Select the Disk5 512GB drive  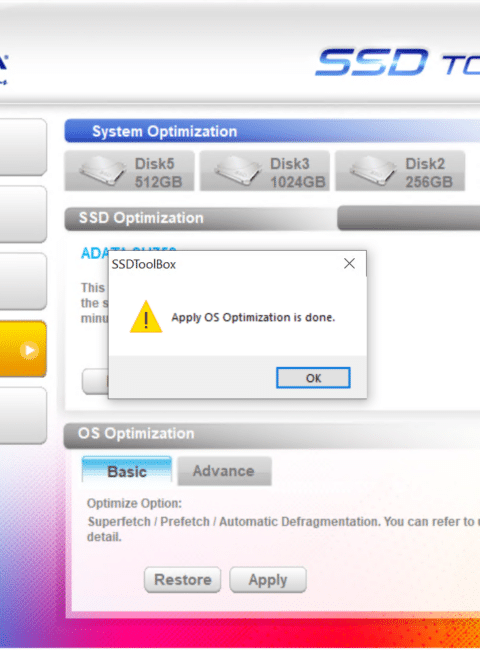tap(129, 171)
